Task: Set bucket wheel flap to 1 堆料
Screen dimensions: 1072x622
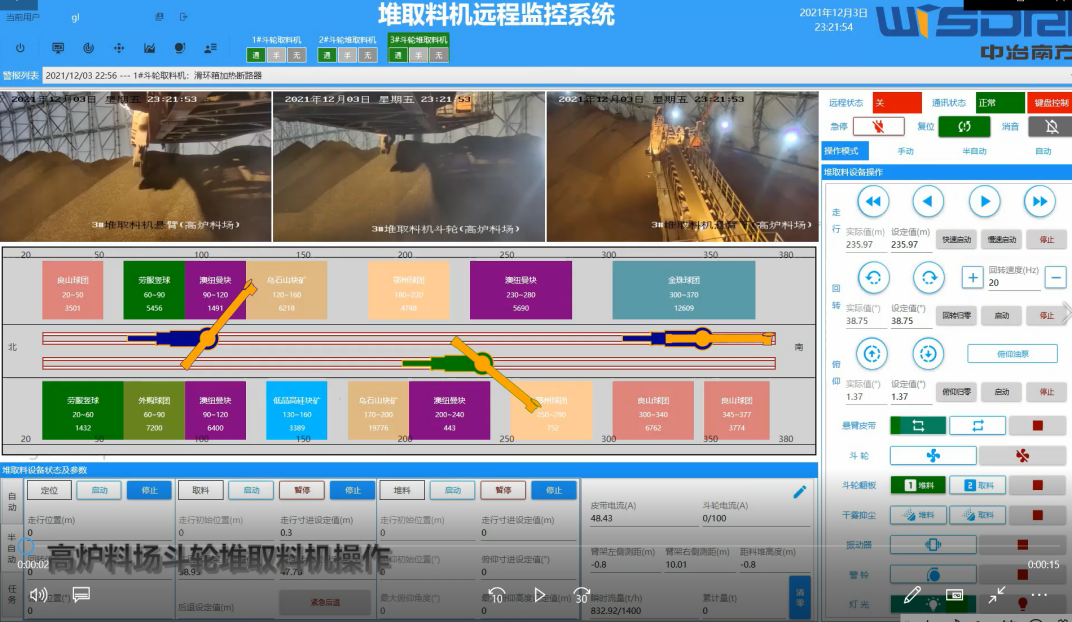Action: 918,485
